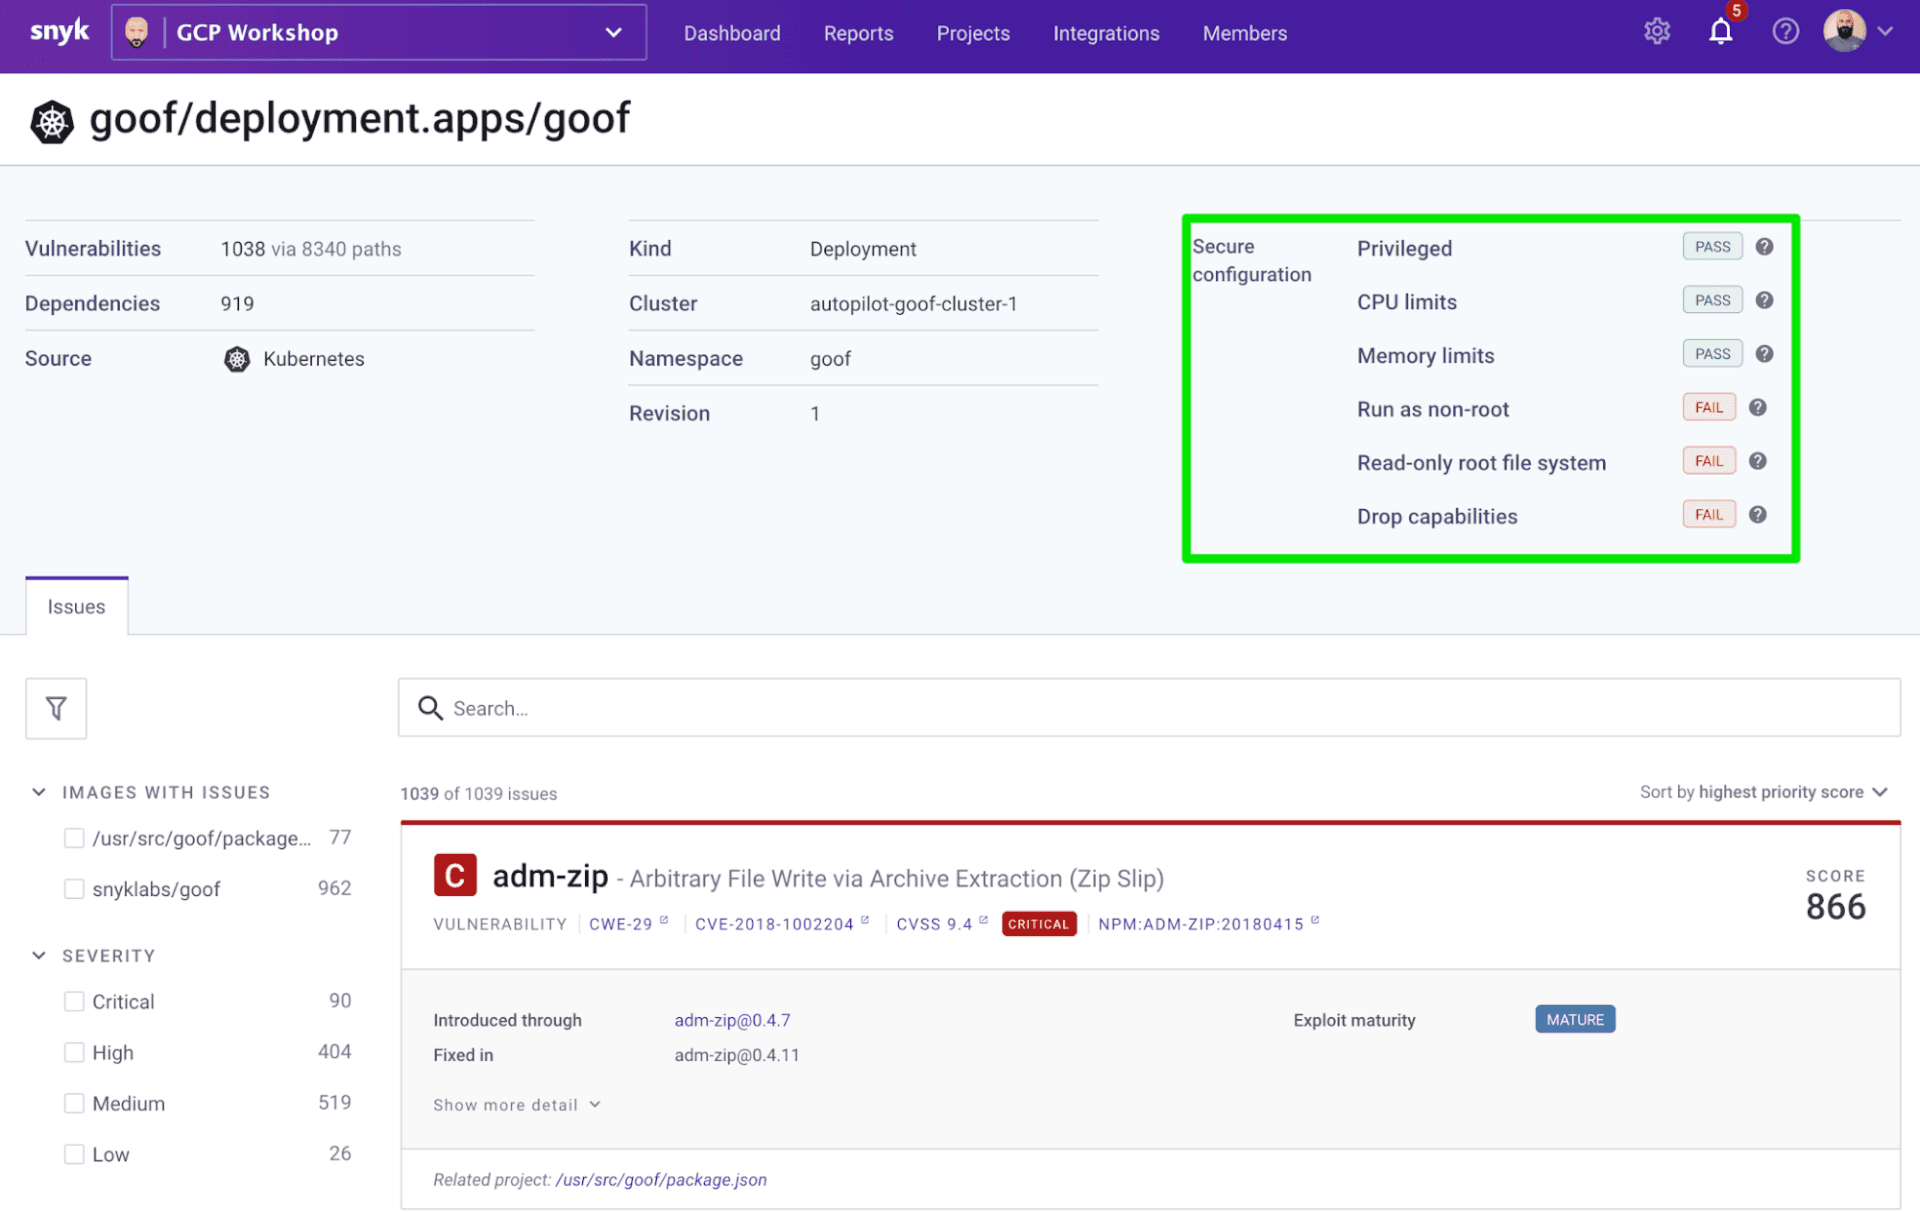Click the '1038 via 8340 paths' vulnerabilities value
The width and height of the screenshot is (1920, 1212).
click(x=311, y=249)
